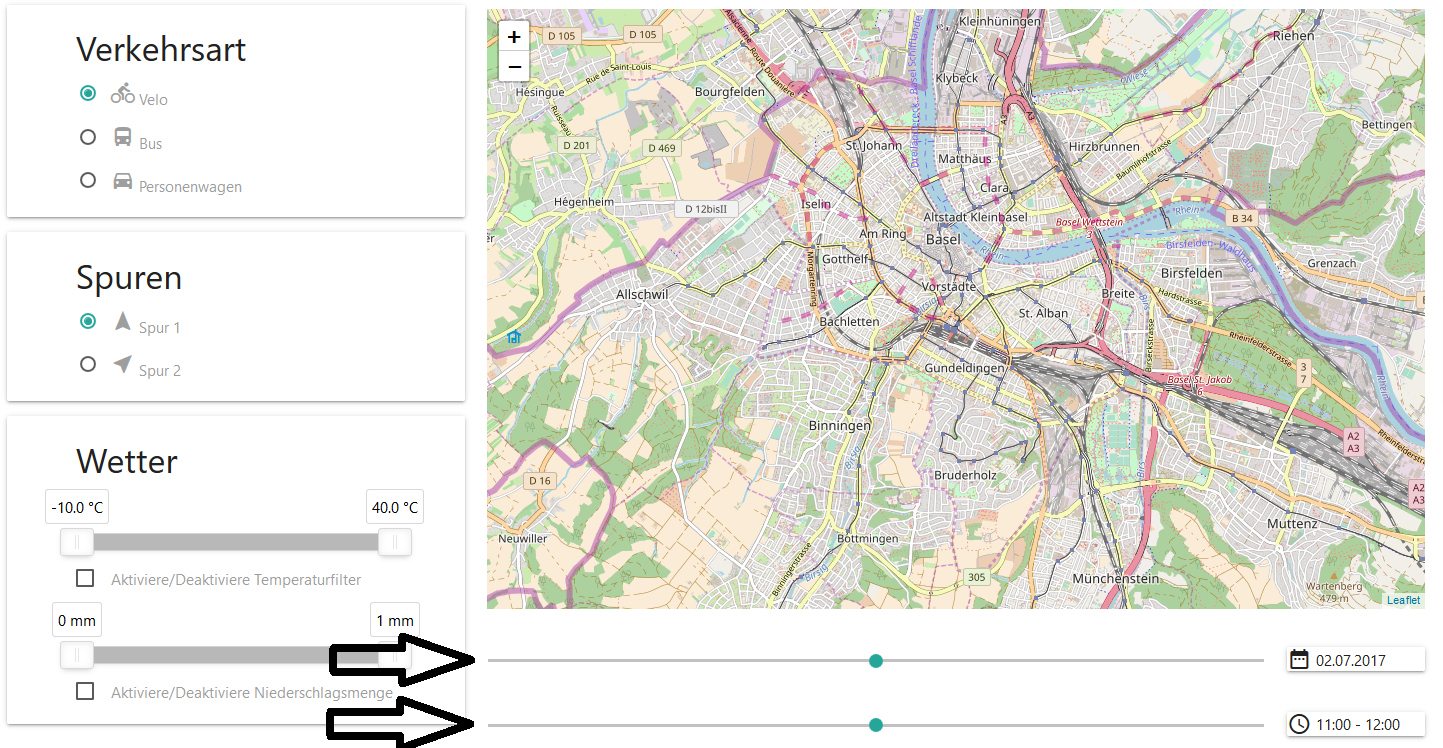Viewport: 1443px width, 748px height.
Task: Open the Leaflet attribution link
Action: point(1402,600)
